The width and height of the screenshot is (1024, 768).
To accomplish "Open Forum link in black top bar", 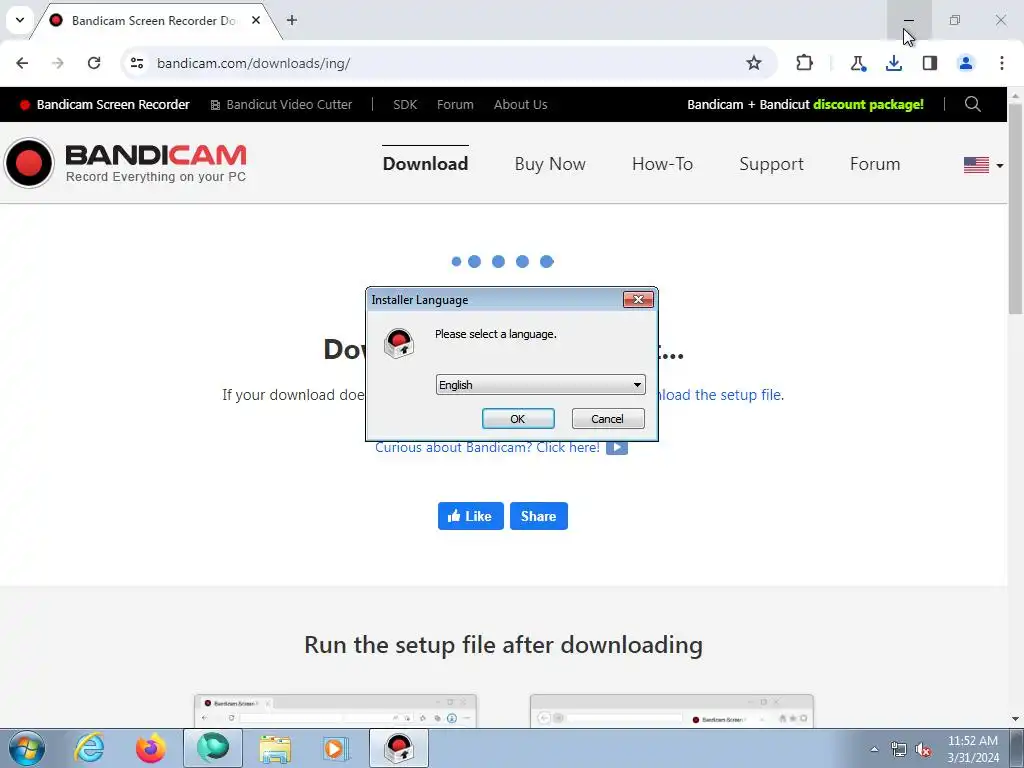I will point(455,104).
